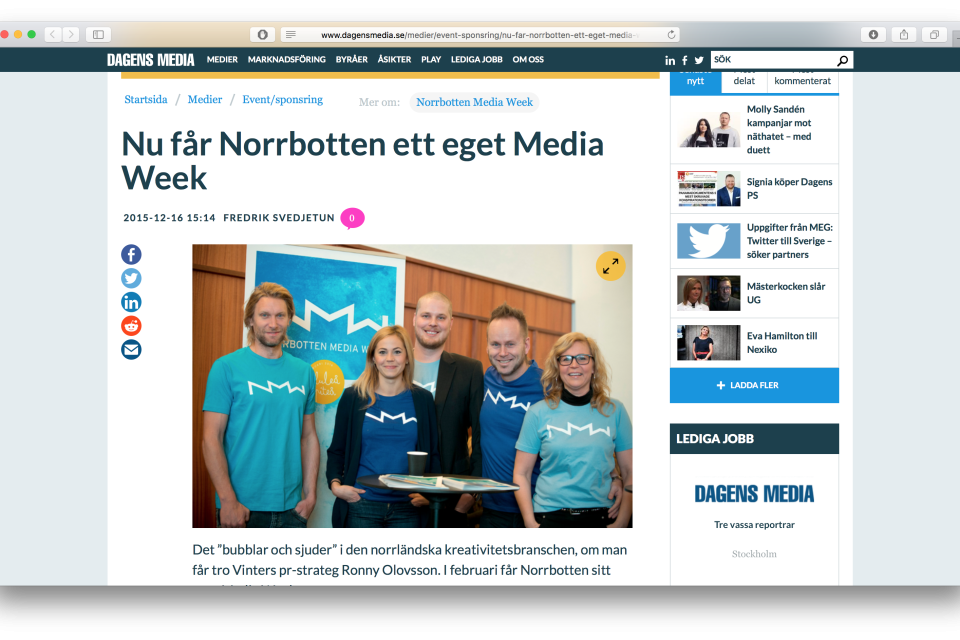Load more stories with LADDA FLER
The width and height of the screenshot is (960, 640).
click(x=754, y=385)
